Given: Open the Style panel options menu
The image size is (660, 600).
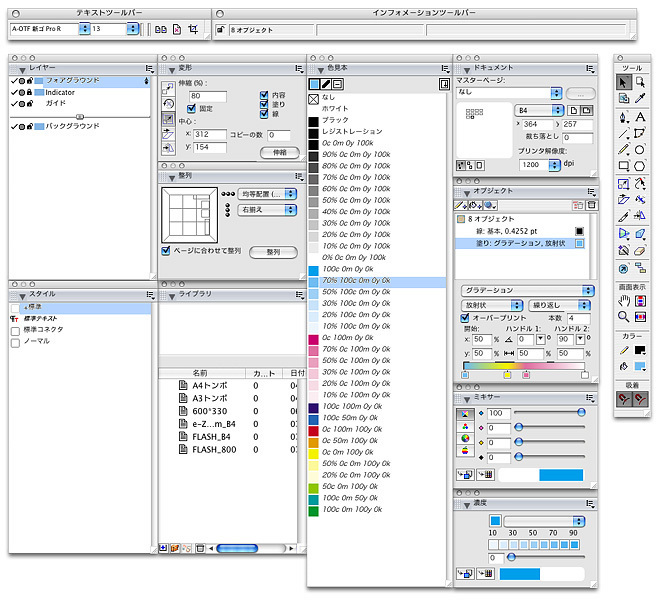Looking at the screenshot, I should click(150, 295).
